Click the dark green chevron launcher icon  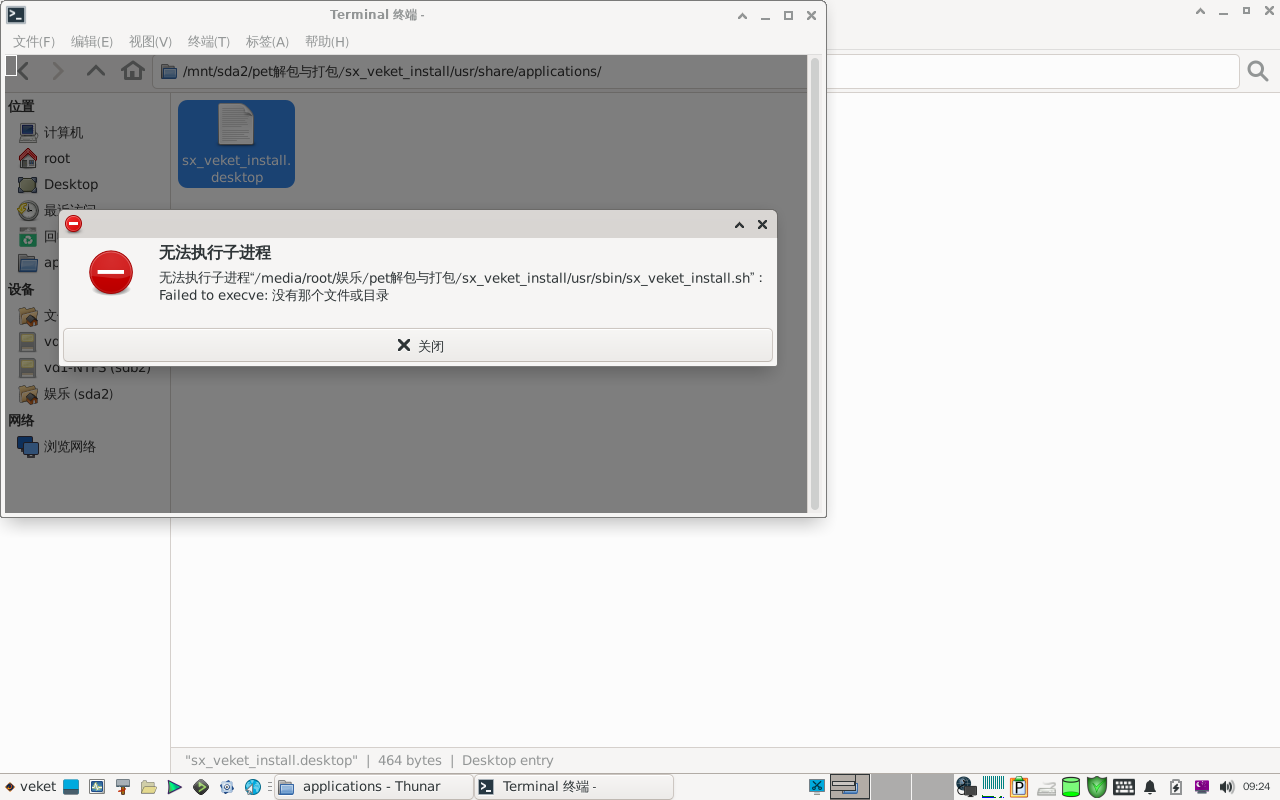tap(201, 787)
